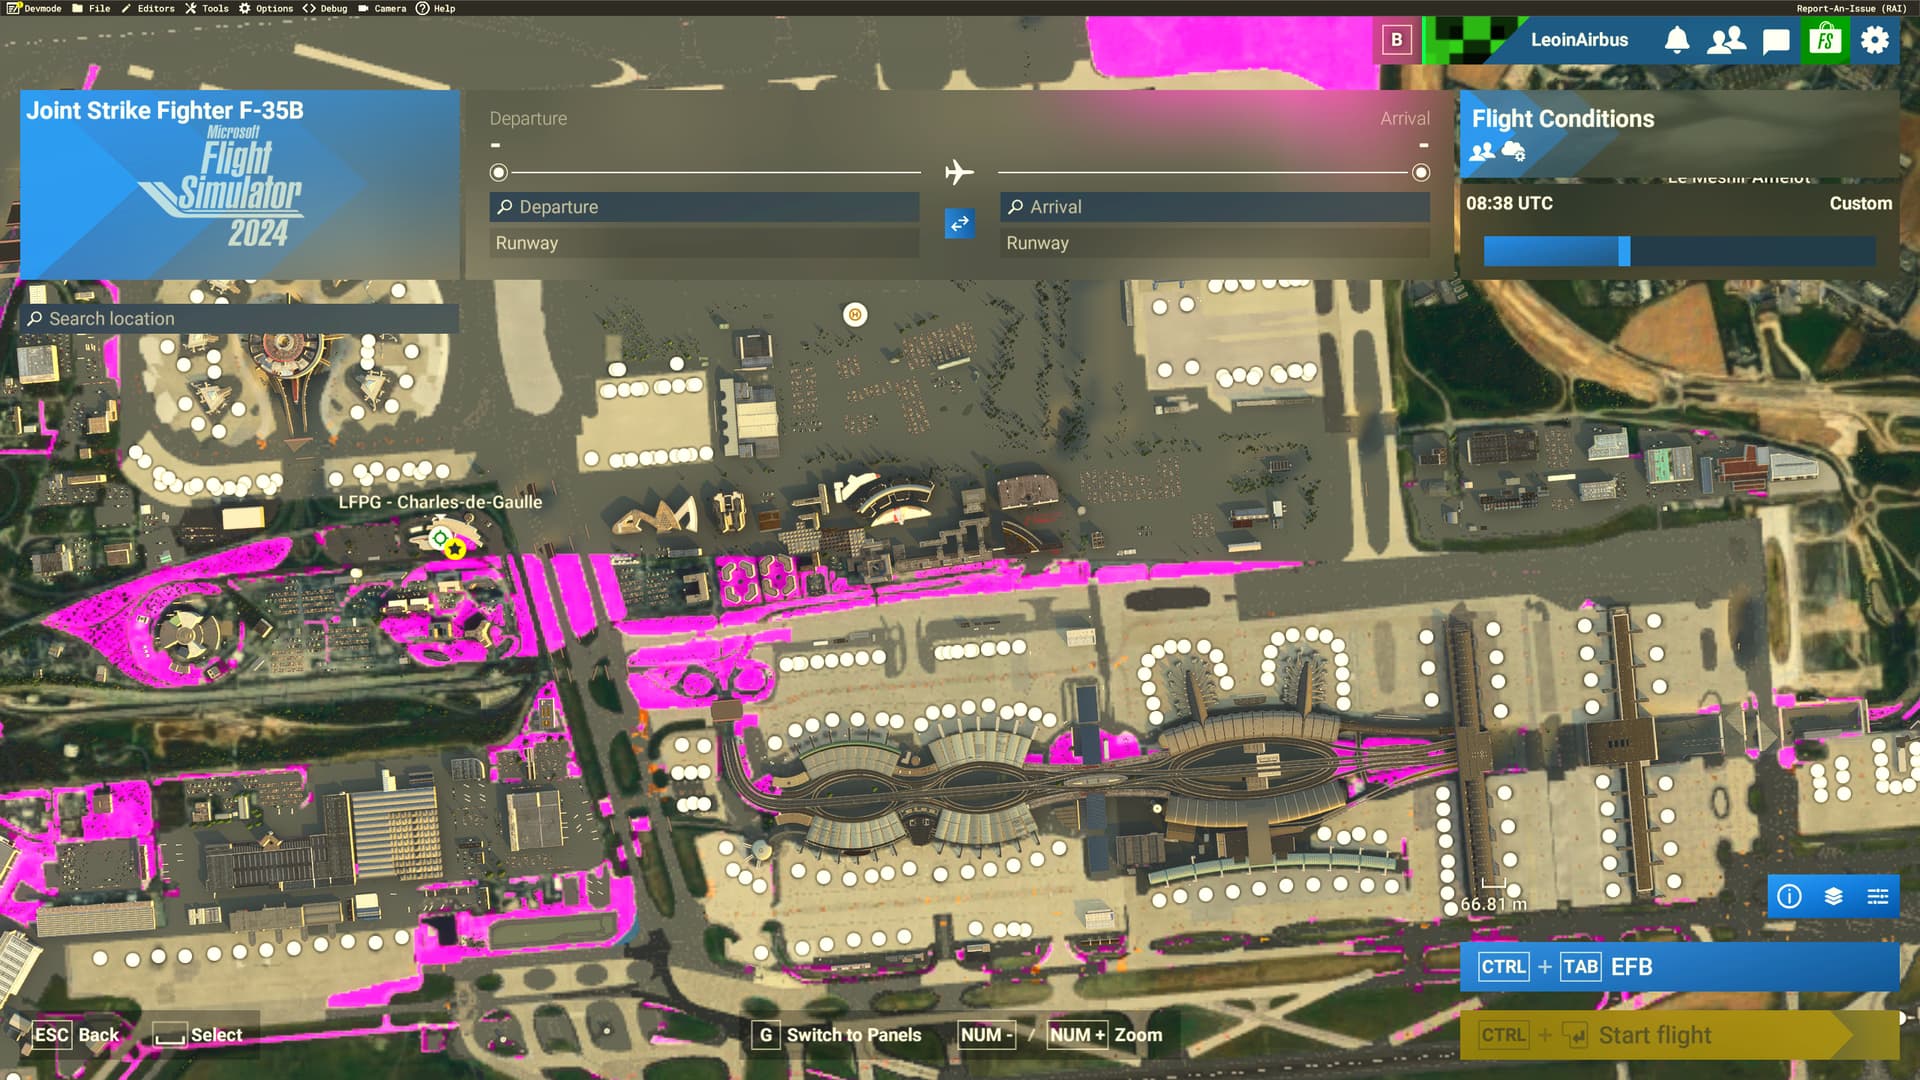The height and width of the screenshot is (1080, 1920).
Task: Open the chat message icon
Action: (1776, 40)
